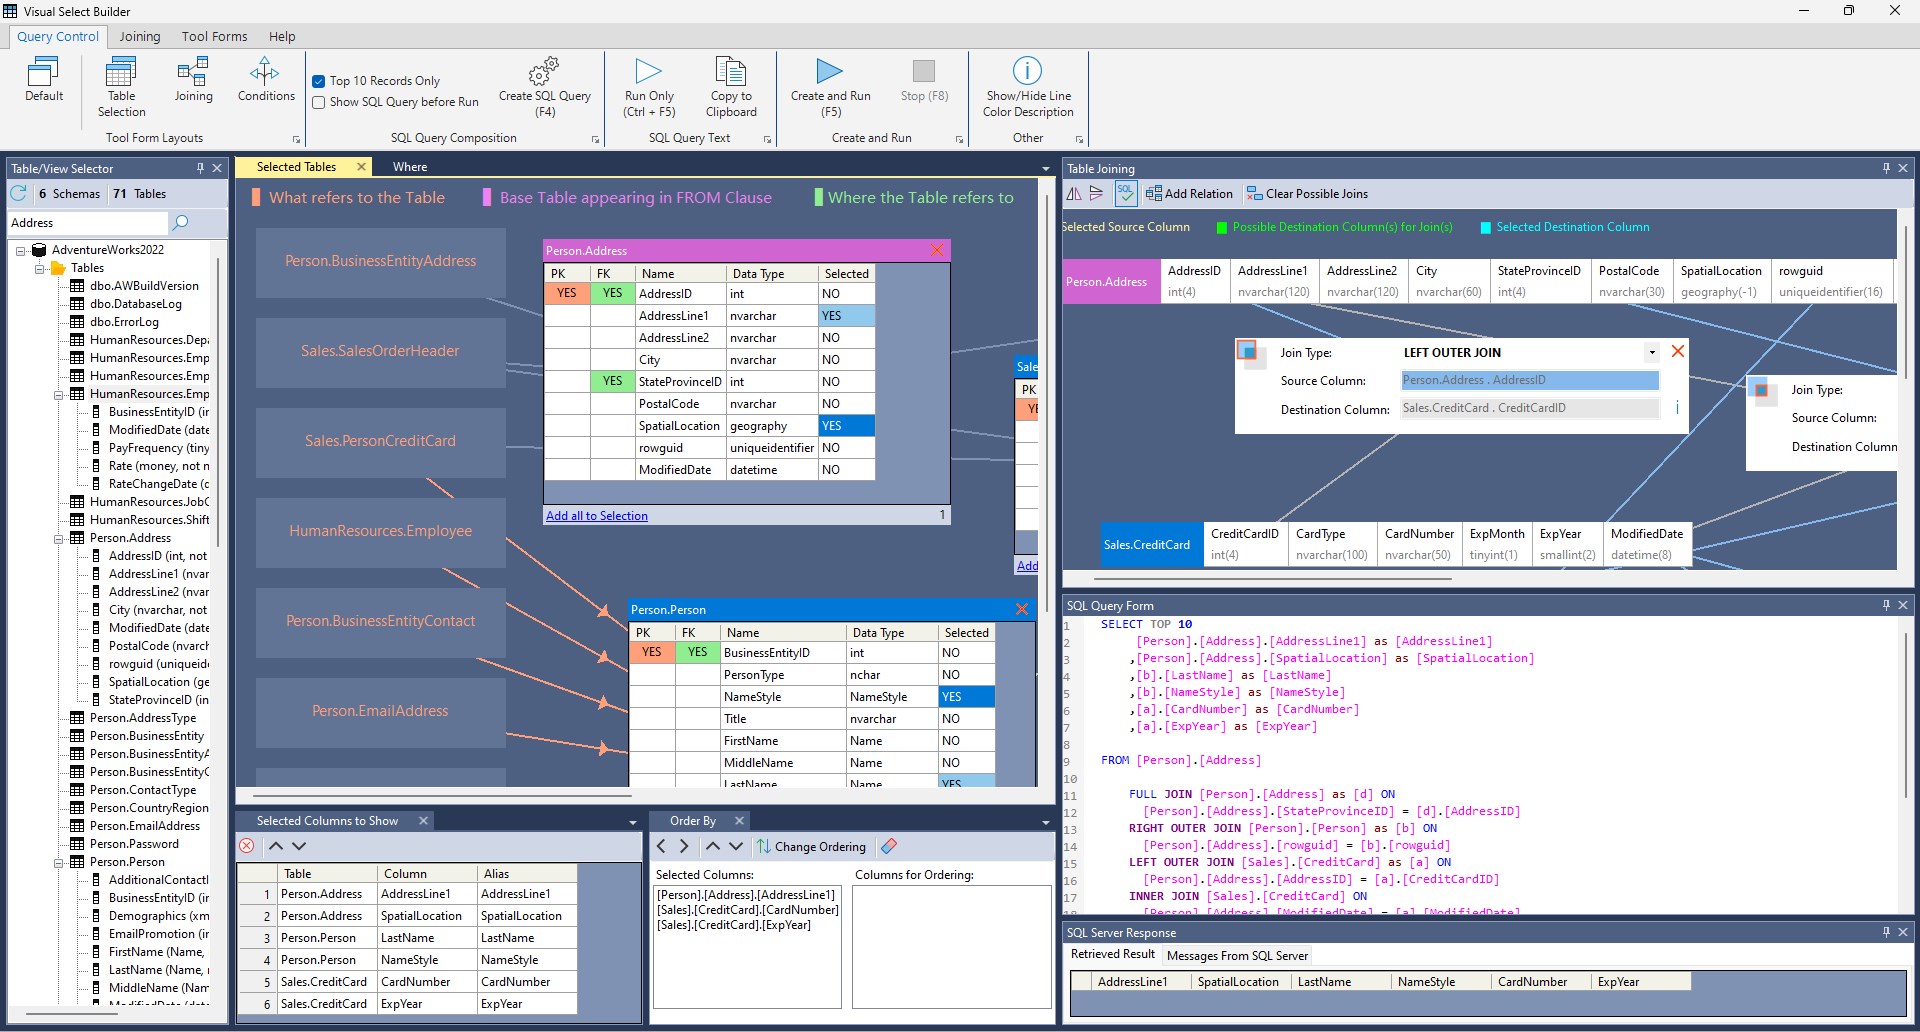Click the Add all to Selection link
Image resolution: width=1920 pixels, height=1032 pixels.
click(596, 515)
